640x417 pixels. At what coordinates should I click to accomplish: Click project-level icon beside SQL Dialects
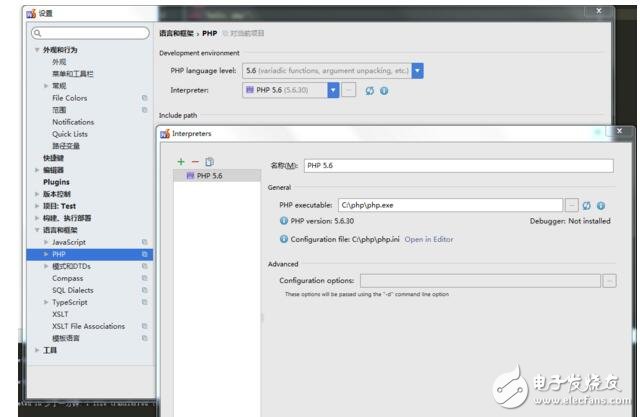tap(144, 290)
